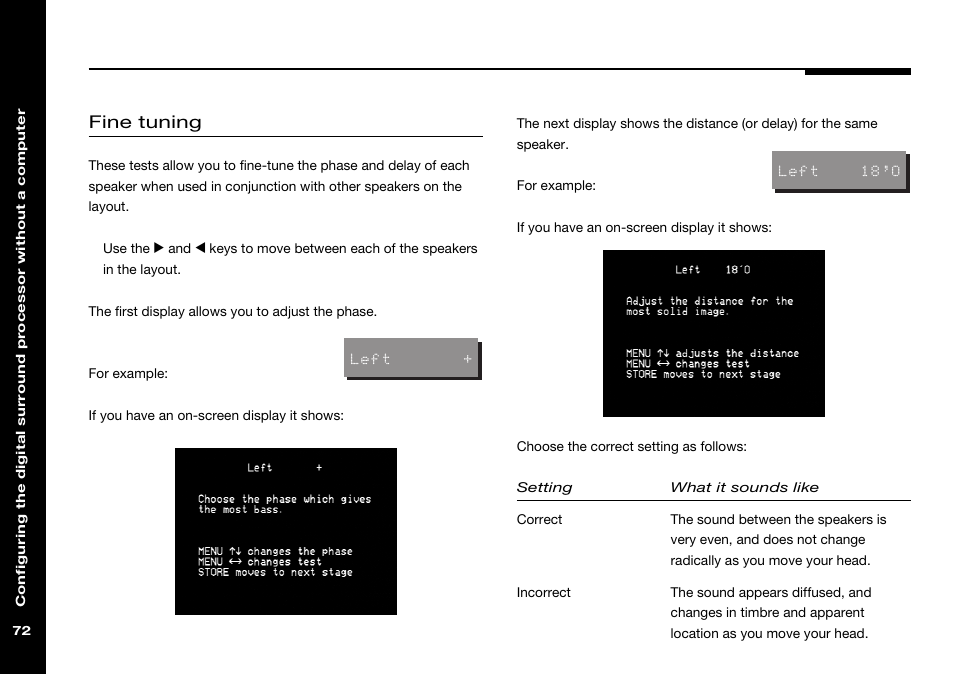
Task: Click the distance on-screen display image
Action: point(714,333)
